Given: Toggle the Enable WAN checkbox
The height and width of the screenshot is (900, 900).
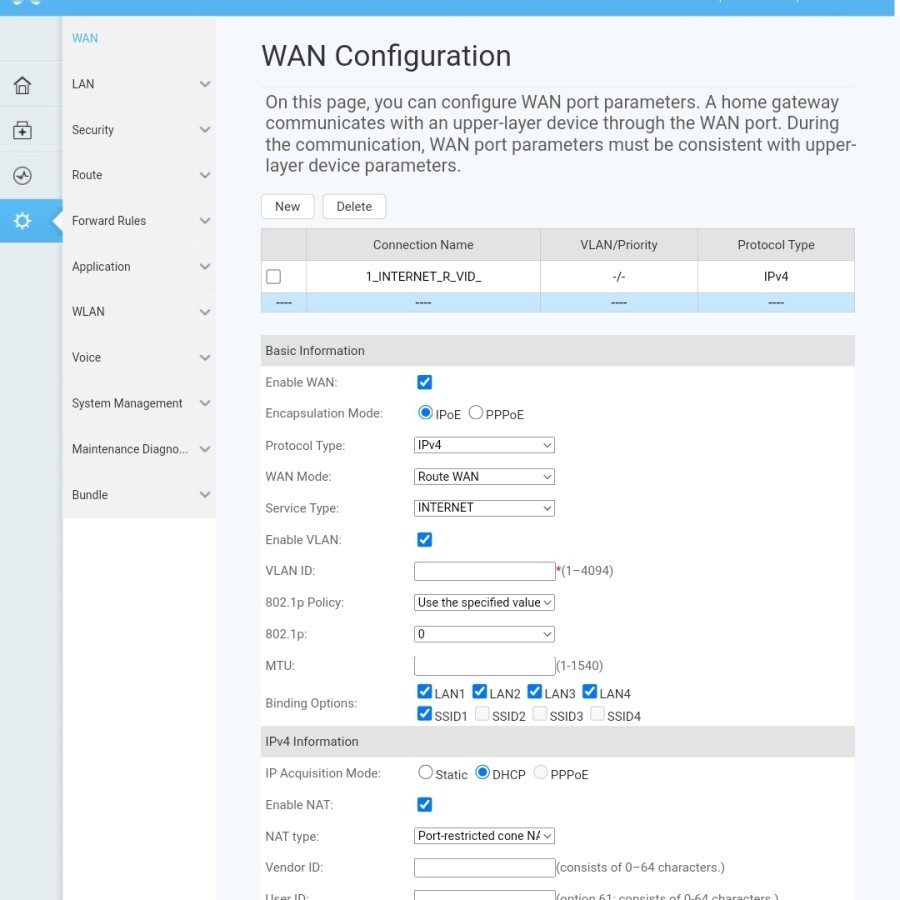Looking at the screenshot, I should point(425,382).
